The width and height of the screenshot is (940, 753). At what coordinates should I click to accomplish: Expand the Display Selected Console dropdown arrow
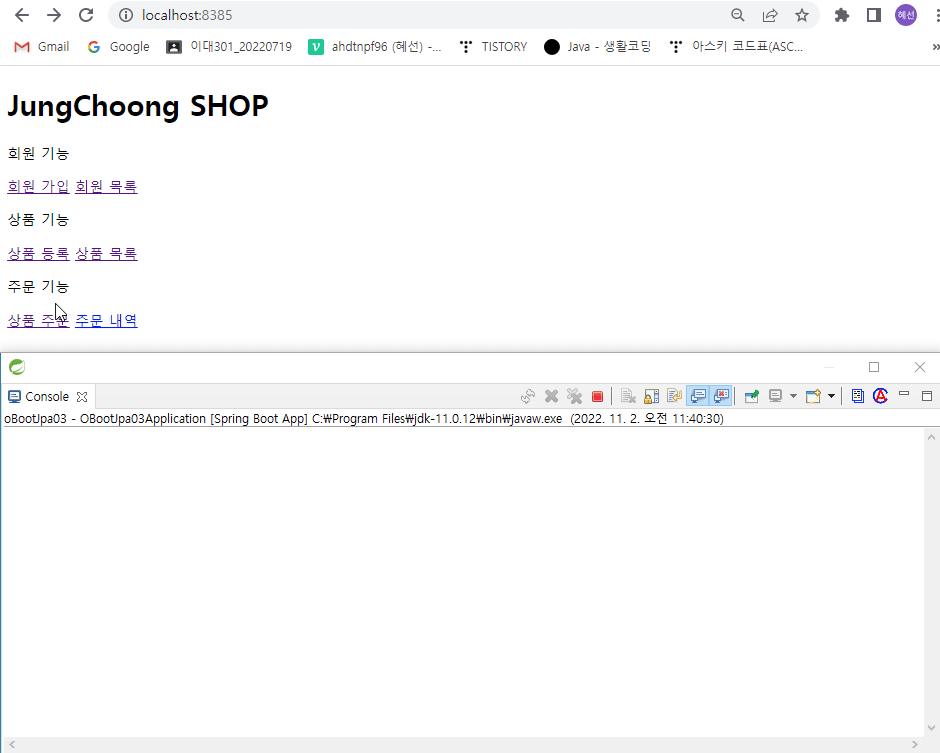click(x=793, y=396)
